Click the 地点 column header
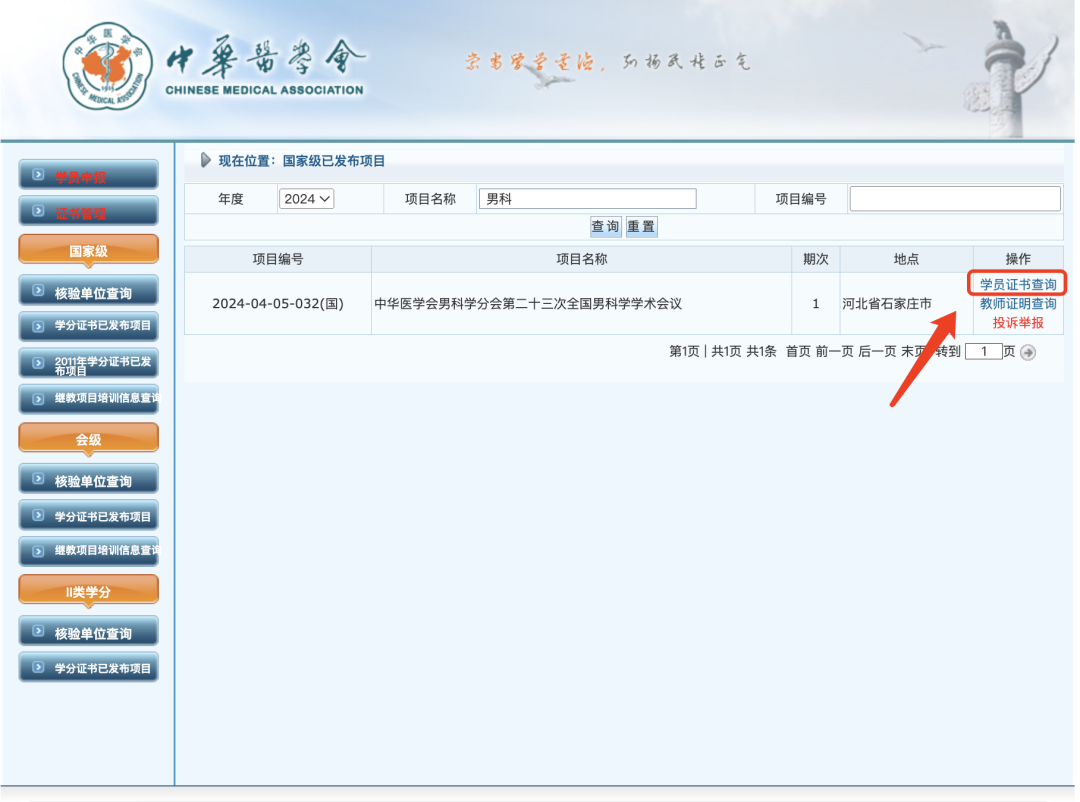1080x802 pixels. (x=906, y=259)
